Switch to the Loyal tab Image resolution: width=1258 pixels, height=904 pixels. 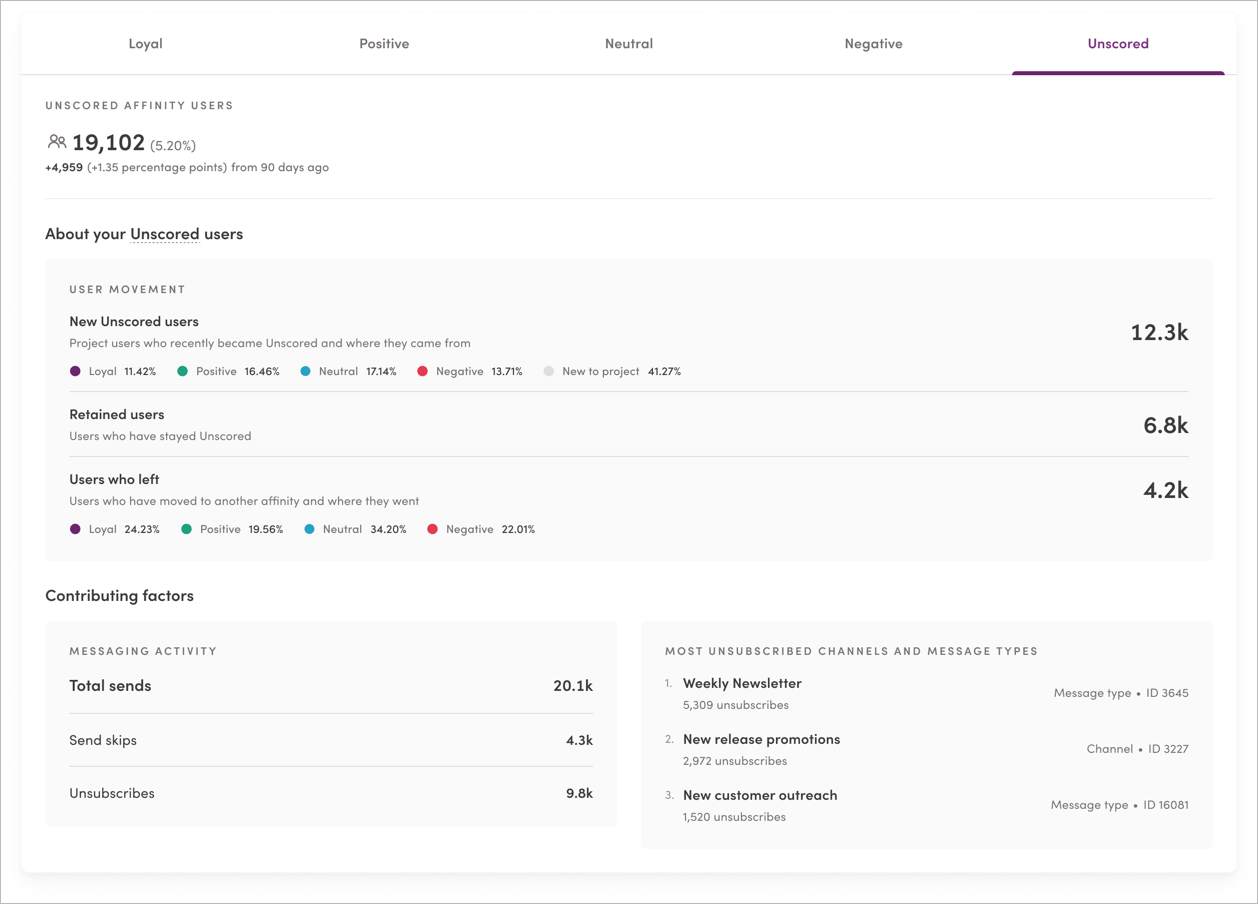coord(145,44)
